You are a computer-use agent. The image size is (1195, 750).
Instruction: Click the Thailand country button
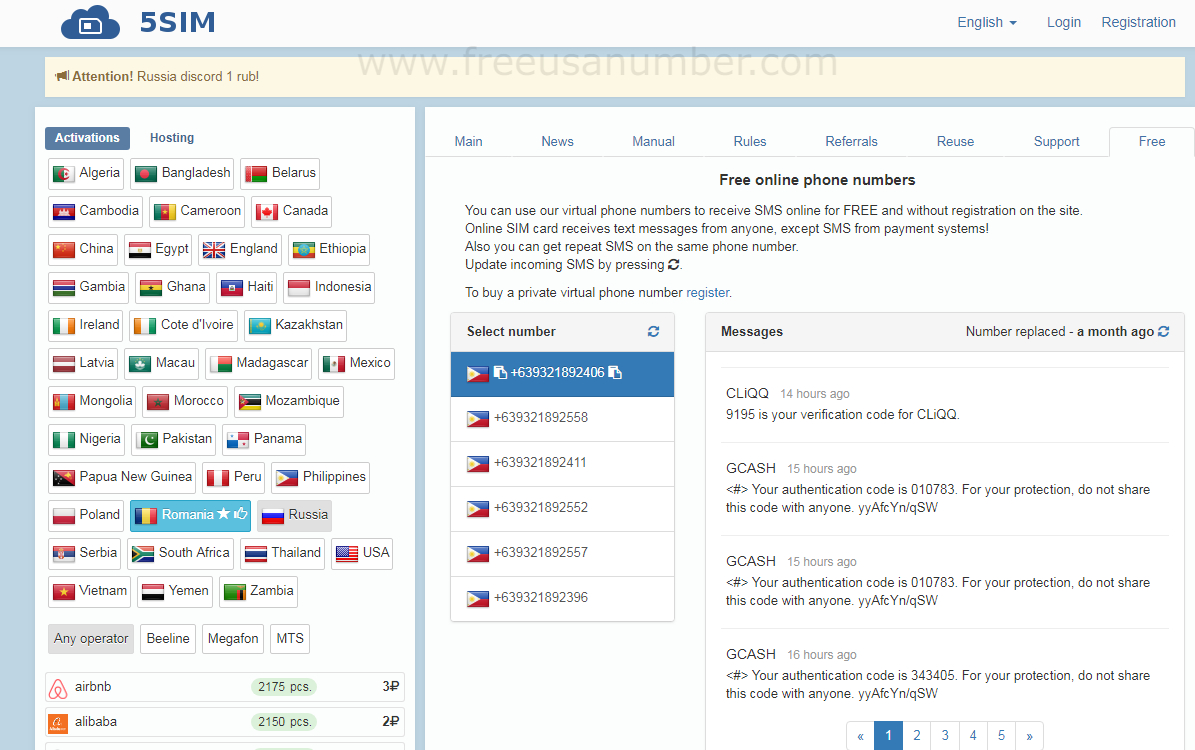(x=282, y=553)
